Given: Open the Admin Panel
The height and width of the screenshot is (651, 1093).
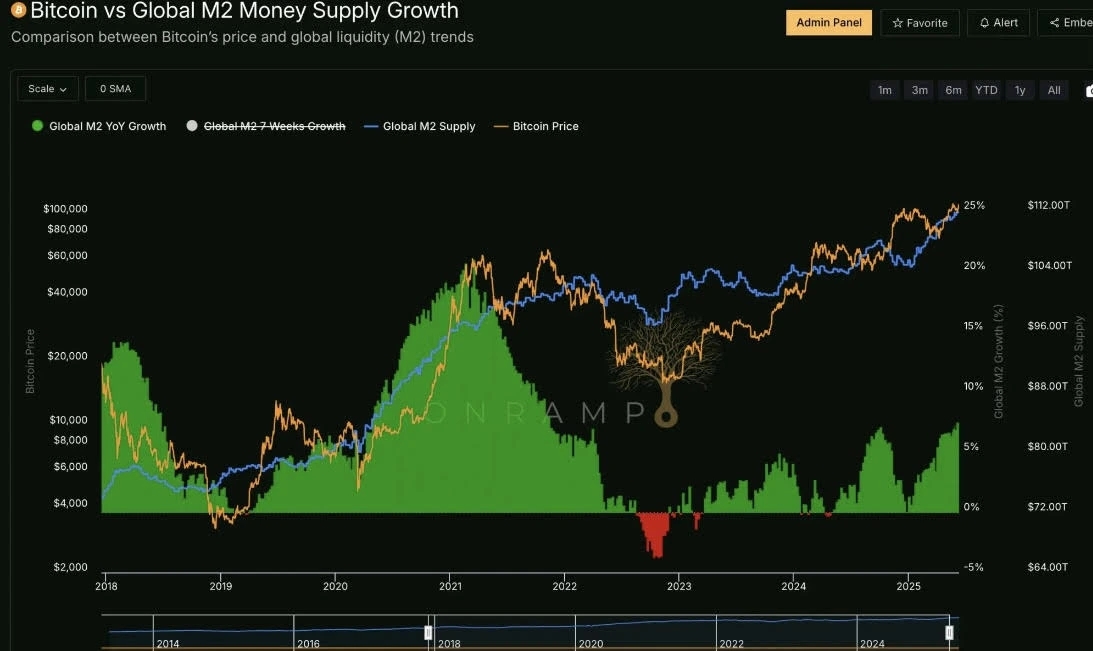Looking at the screenshot, I should 829,22.
